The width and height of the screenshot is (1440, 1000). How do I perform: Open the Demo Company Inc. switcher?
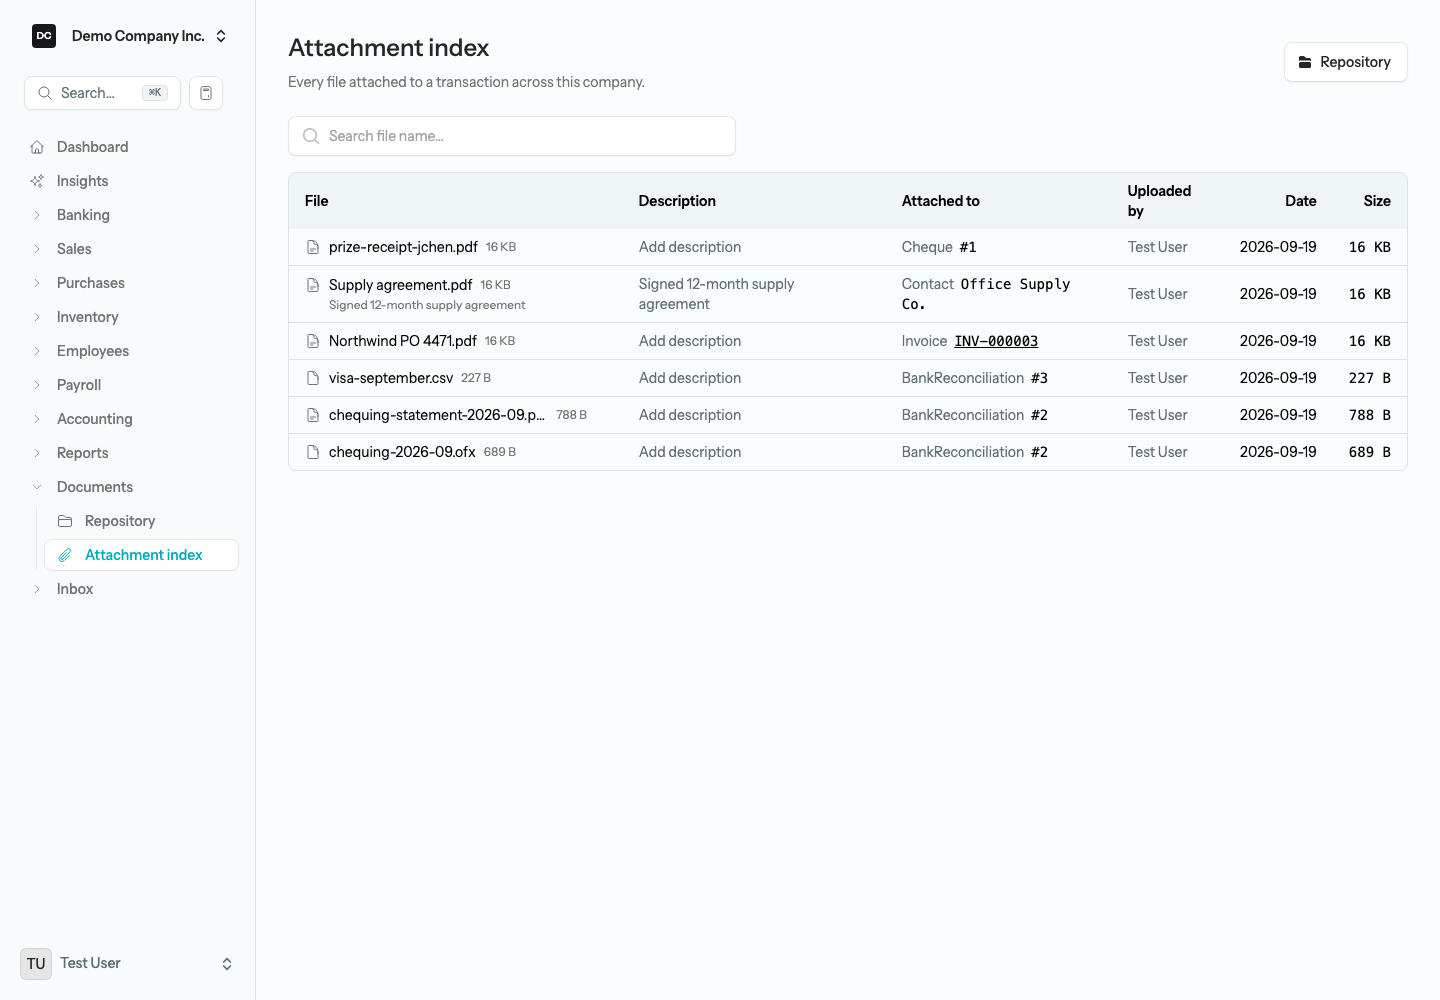point(130,36)
